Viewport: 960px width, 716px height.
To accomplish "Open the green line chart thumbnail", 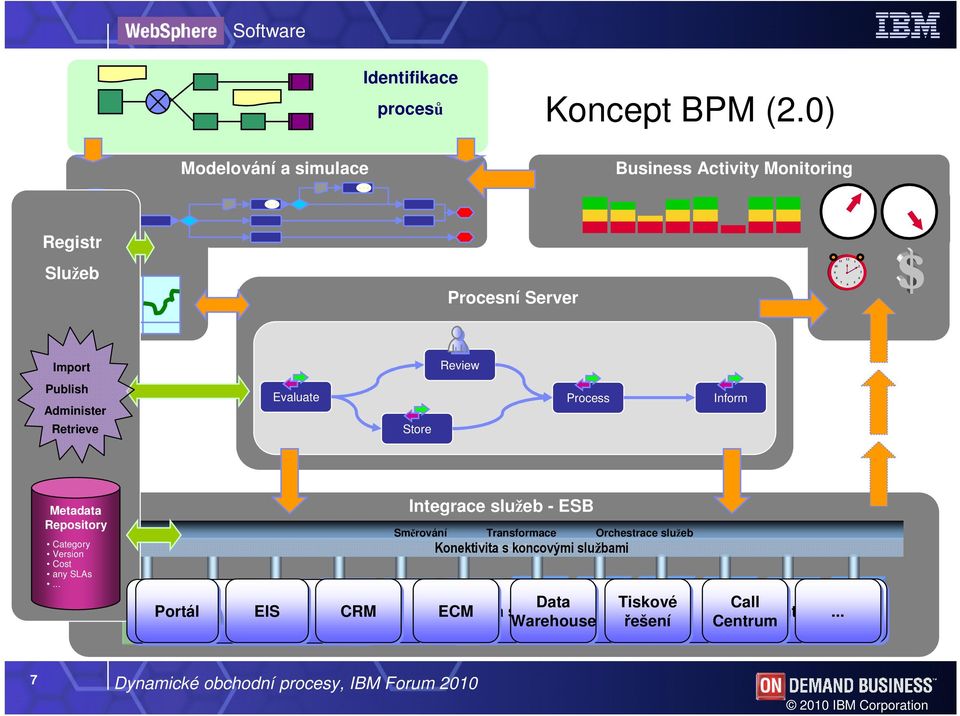I will tap(162, 304).
